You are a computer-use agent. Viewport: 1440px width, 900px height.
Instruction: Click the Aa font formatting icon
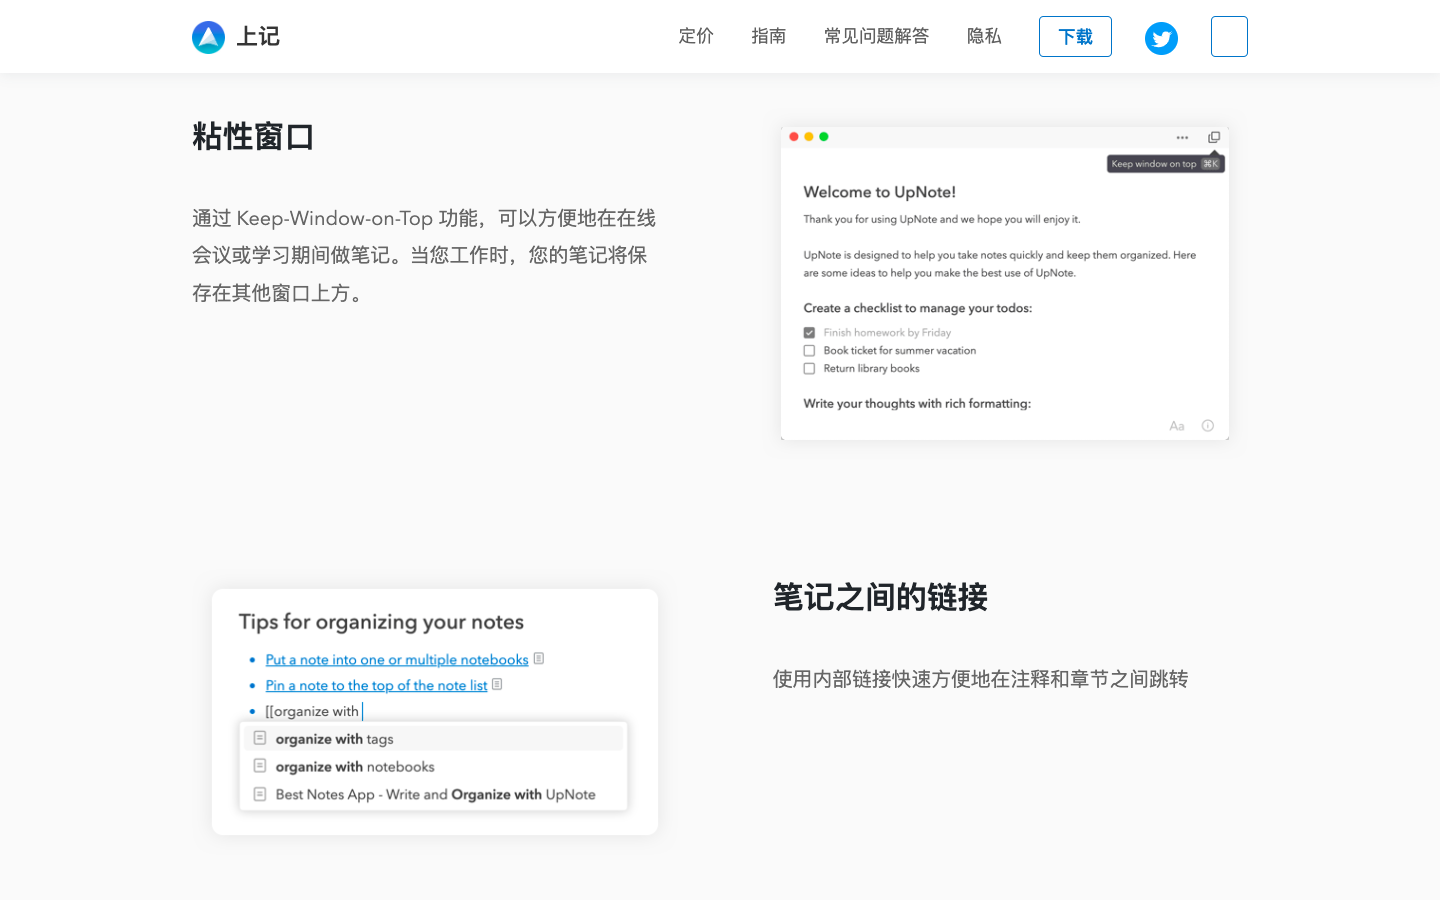(1177, 426)
